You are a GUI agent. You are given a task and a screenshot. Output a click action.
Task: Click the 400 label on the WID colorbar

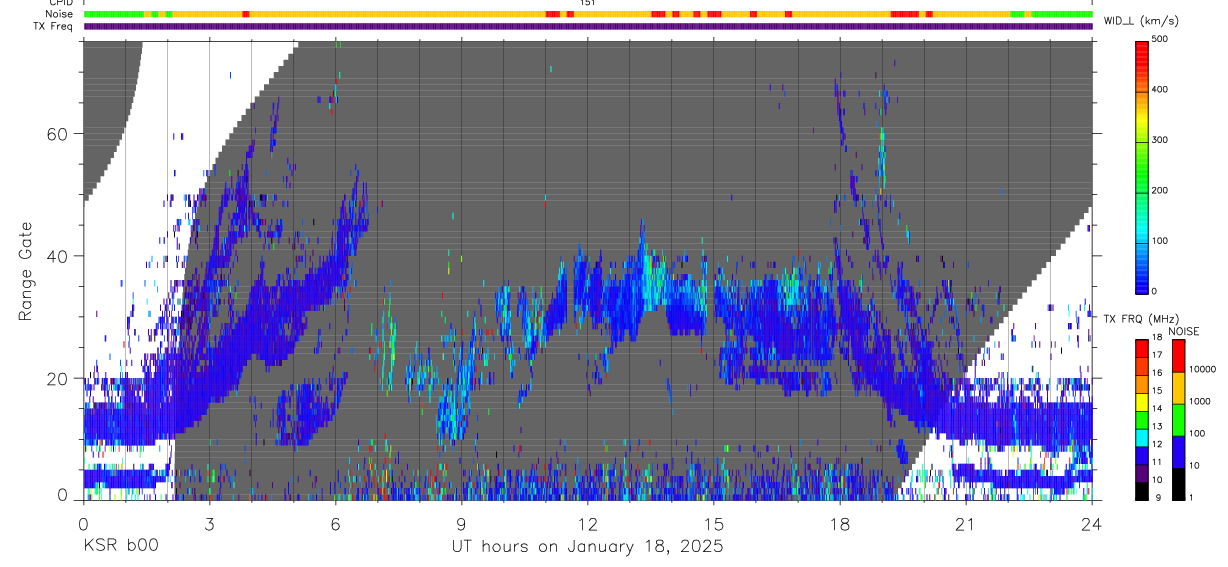1160,90
